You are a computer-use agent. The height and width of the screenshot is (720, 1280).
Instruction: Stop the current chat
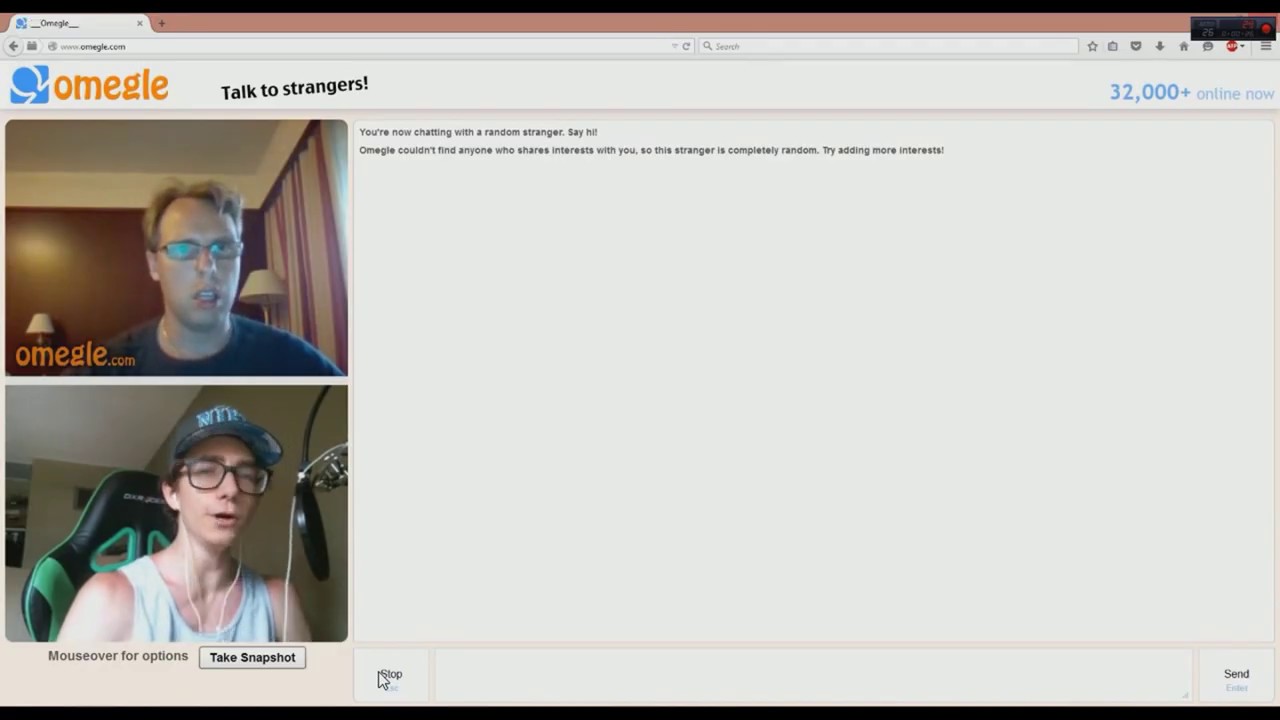click(391, 675)
